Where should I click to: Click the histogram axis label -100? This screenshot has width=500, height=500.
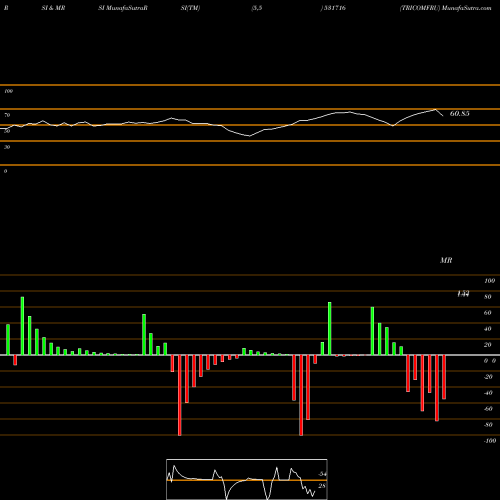click(x=490, y=441)
